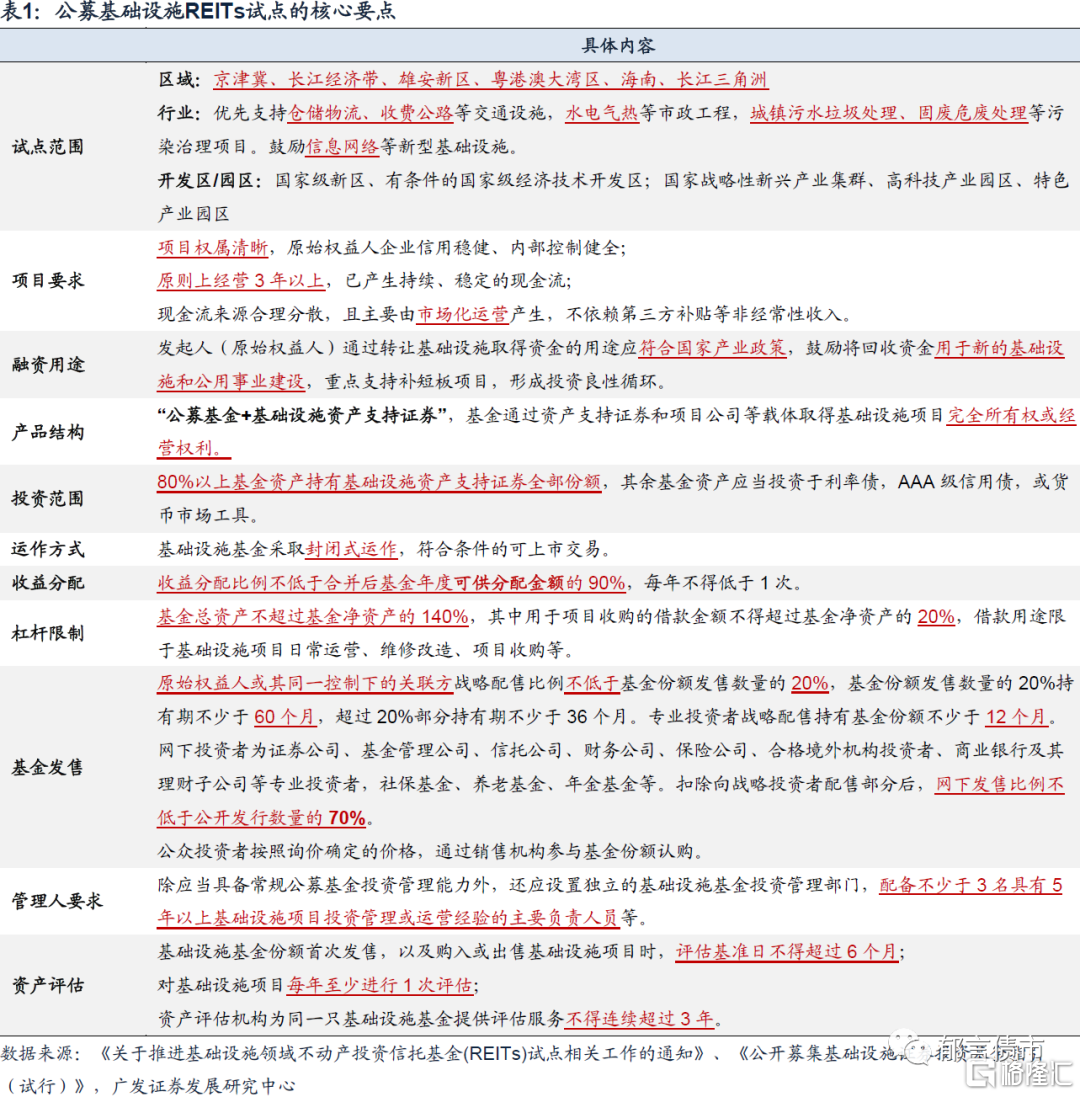The width and height of the screenshot is (1080, 1097).
Task: Click underlined text 项目权属清晰
Action: 212,247
